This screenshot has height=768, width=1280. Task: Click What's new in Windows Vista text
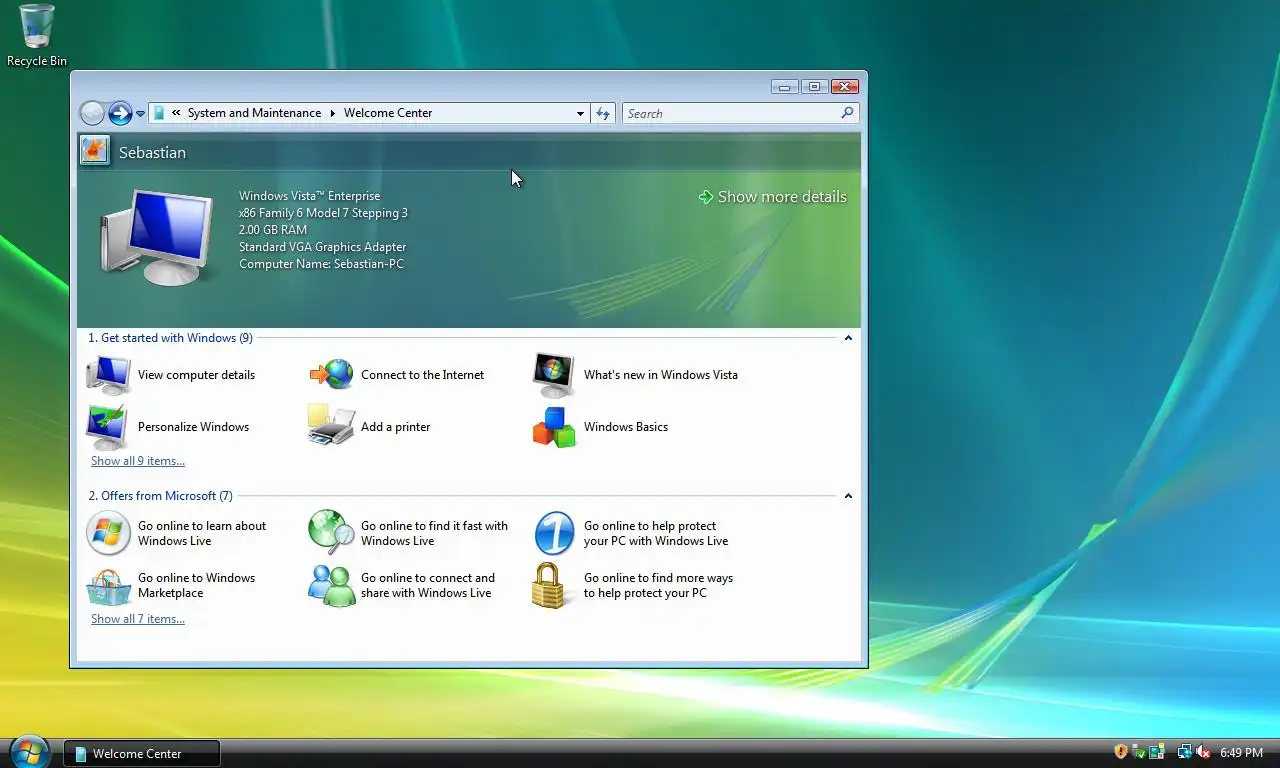point(661,375)
